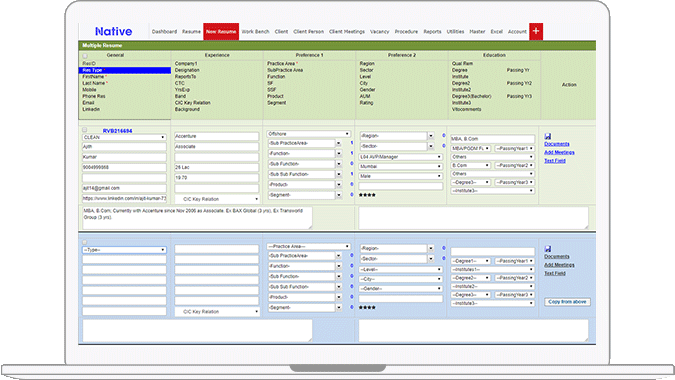
Task: Click the Copy from above button
Action: (x=567, y=302)
